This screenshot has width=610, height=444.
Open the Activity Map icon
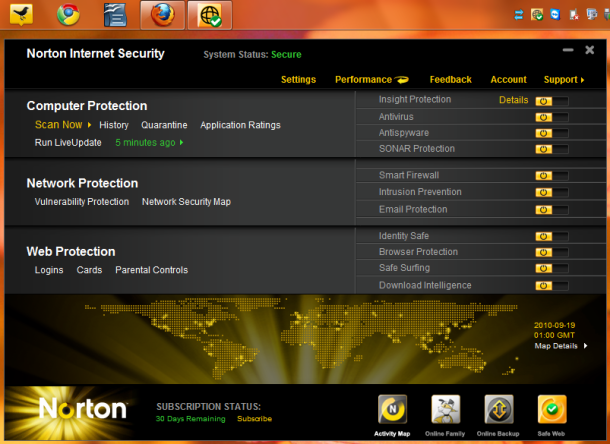(392, 409)
